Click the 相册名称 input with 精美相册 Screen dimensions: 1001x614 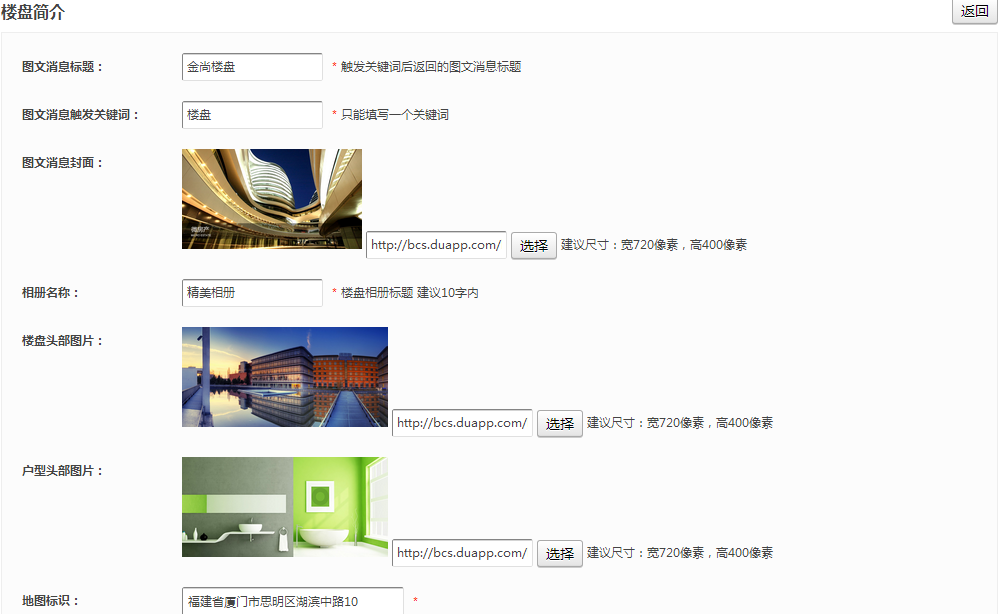[252, 293]
